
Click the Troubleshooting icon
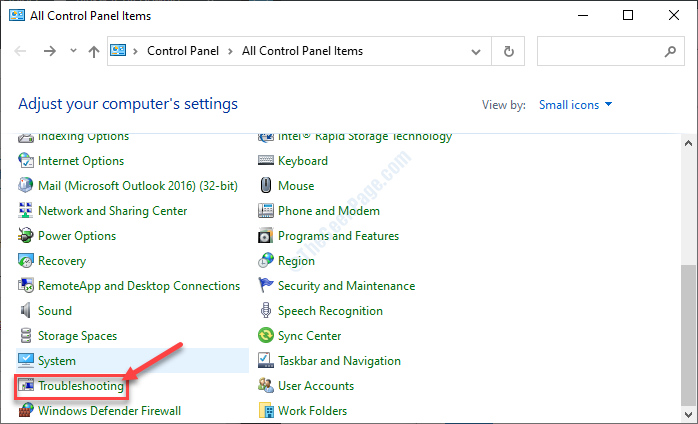[x=25, y=386]
